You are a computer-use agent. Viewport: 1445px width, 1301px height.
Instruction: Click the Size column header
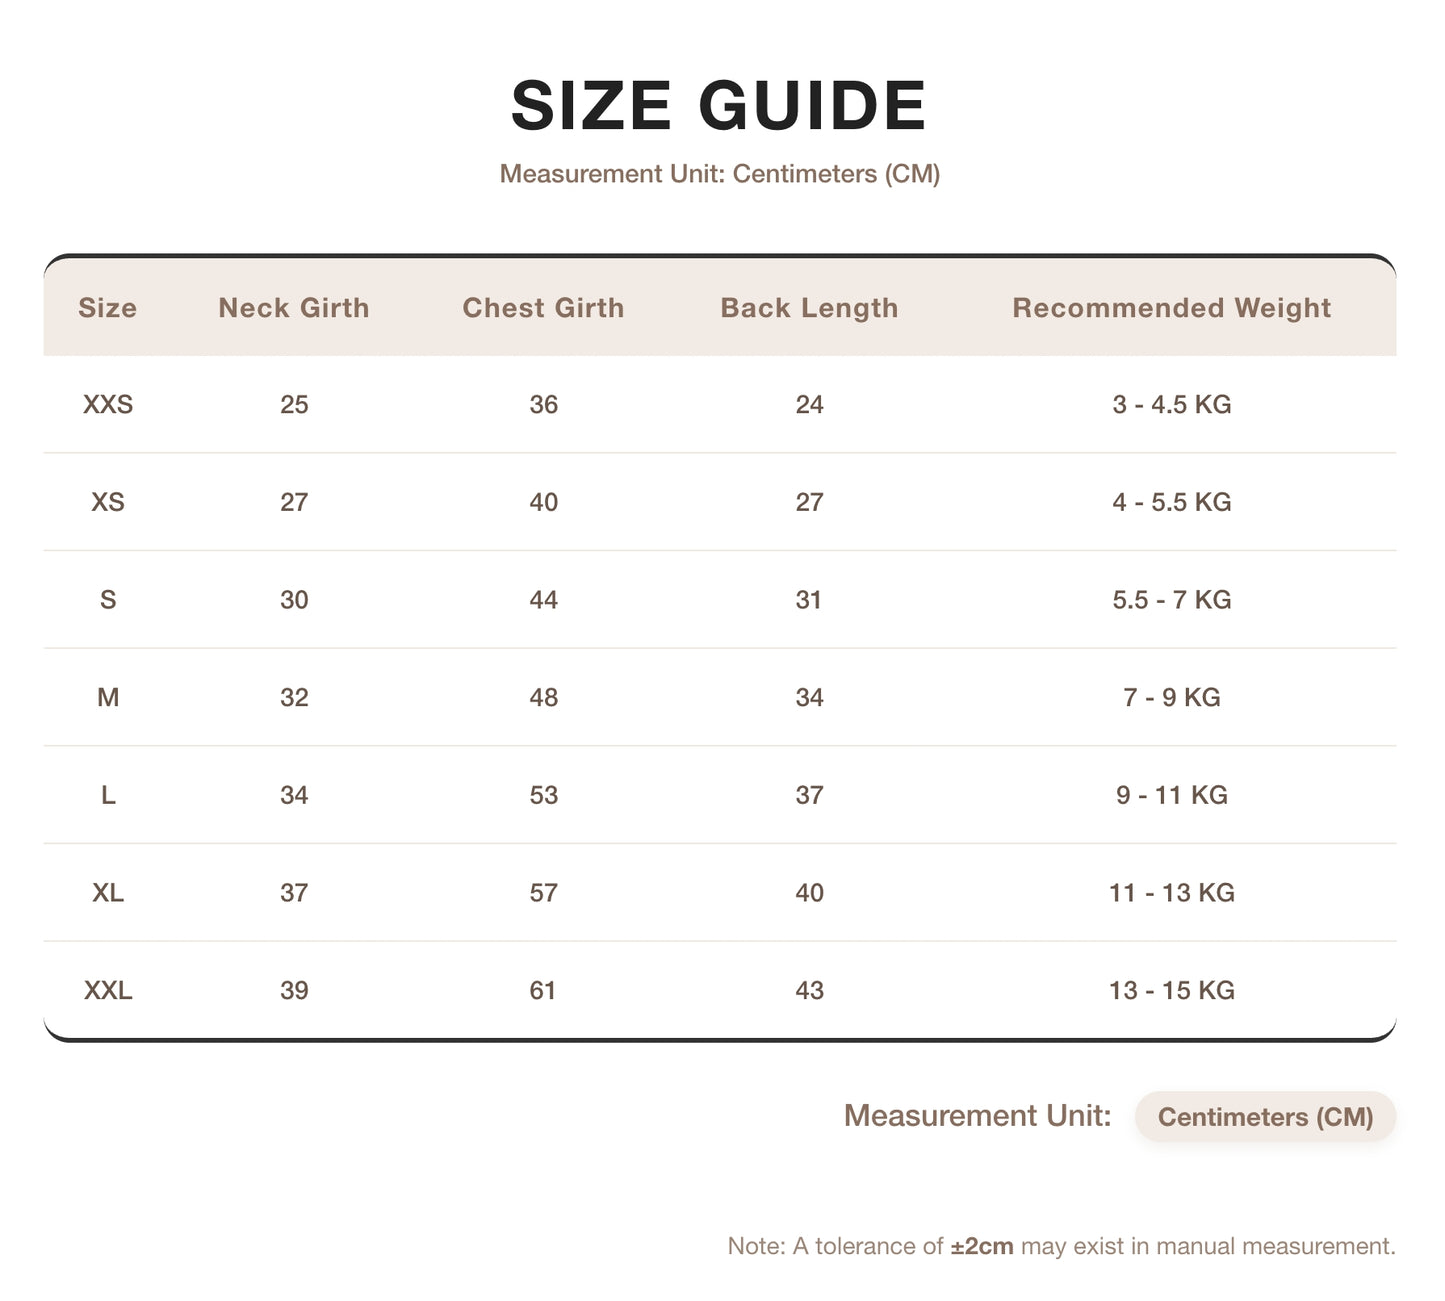[107, 308]
